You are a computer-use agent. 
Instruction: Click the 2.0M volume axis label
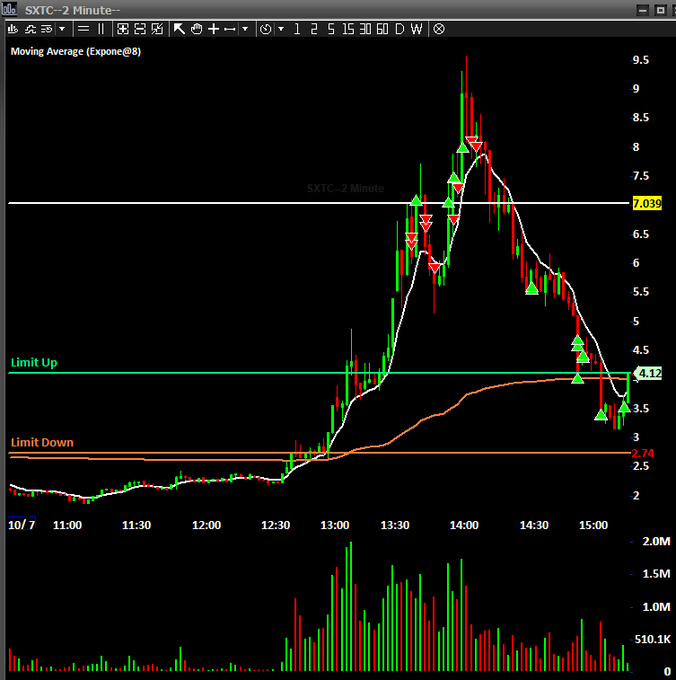pos(656,541)
